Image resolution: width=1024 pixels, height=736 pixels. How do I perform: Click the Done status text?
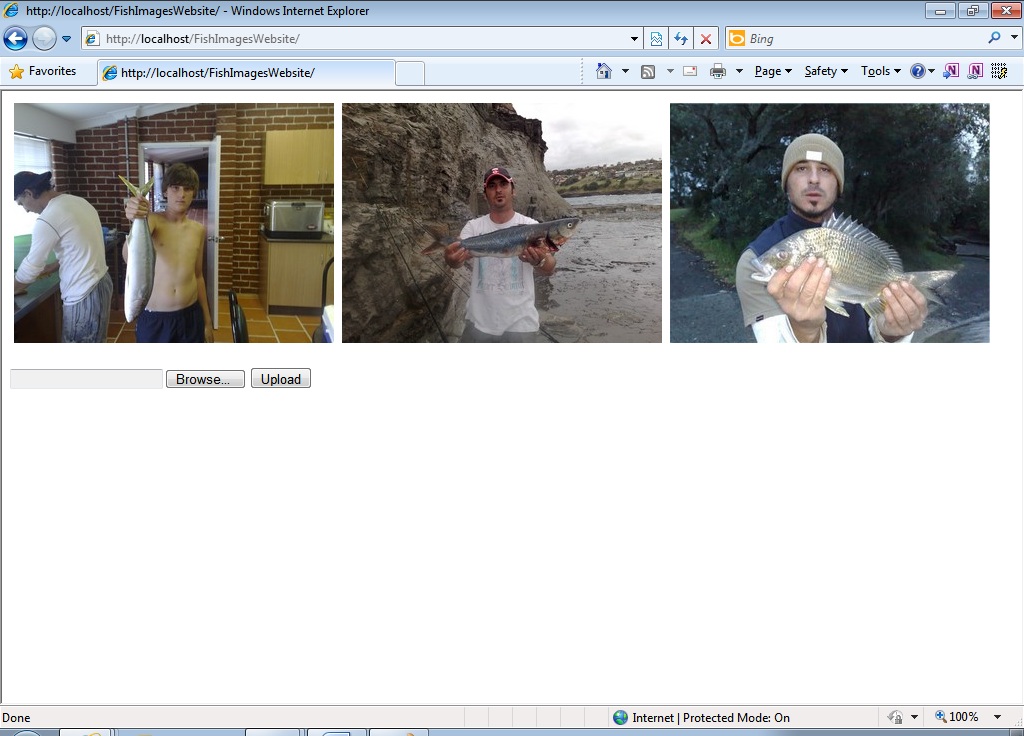[16, 718]
